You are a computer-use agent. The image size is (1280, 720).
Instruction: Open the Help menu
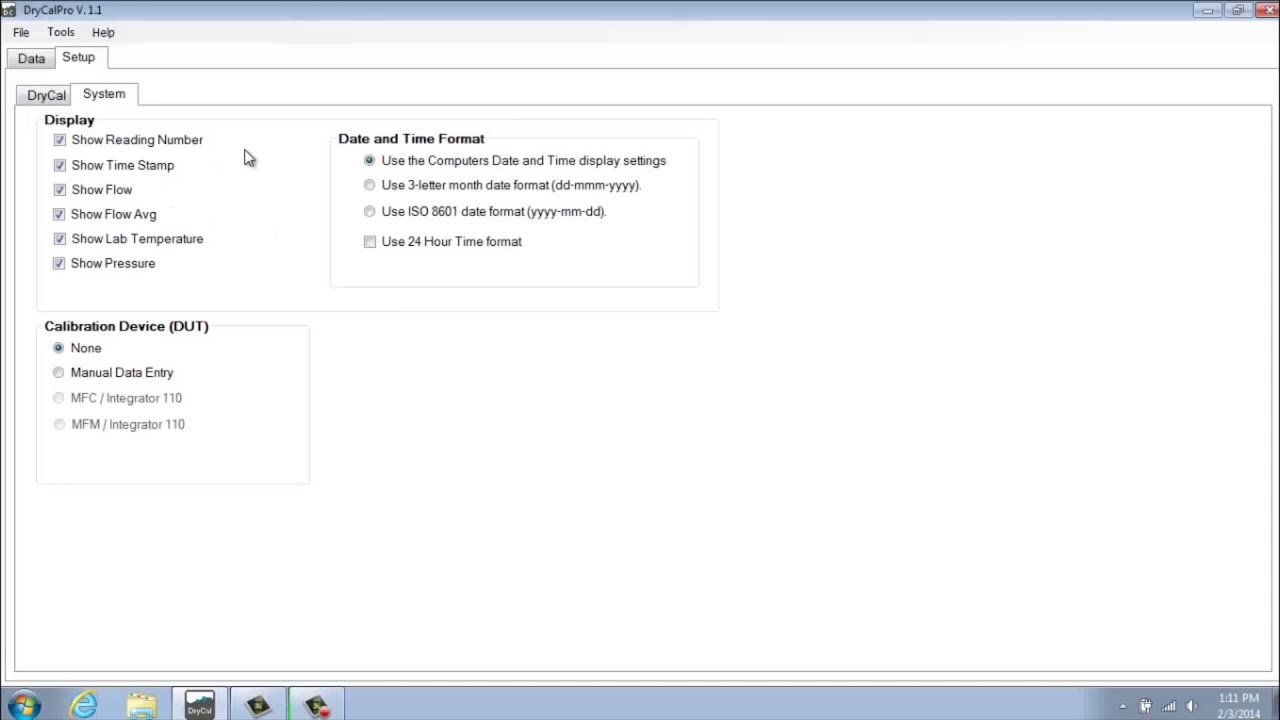(x=103, y=32)
